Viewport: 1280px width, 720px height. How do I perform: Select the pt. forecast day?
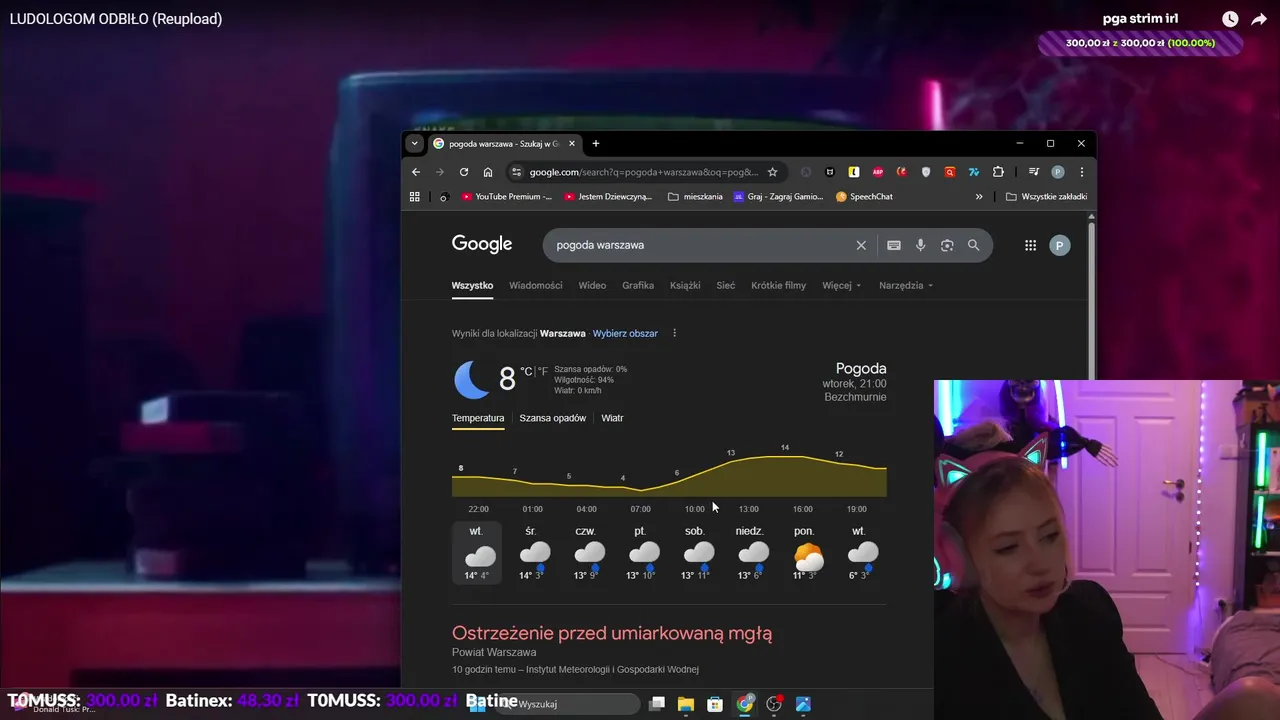(x=640, y=554)
